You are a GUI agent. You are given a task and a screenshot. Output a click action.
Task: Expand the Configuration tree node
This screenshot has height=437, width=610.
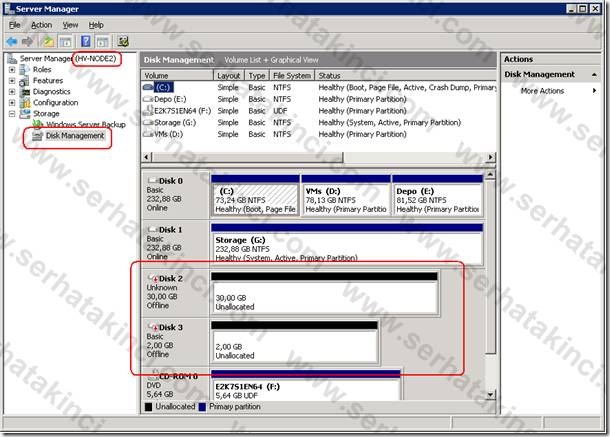coord(12,103)
